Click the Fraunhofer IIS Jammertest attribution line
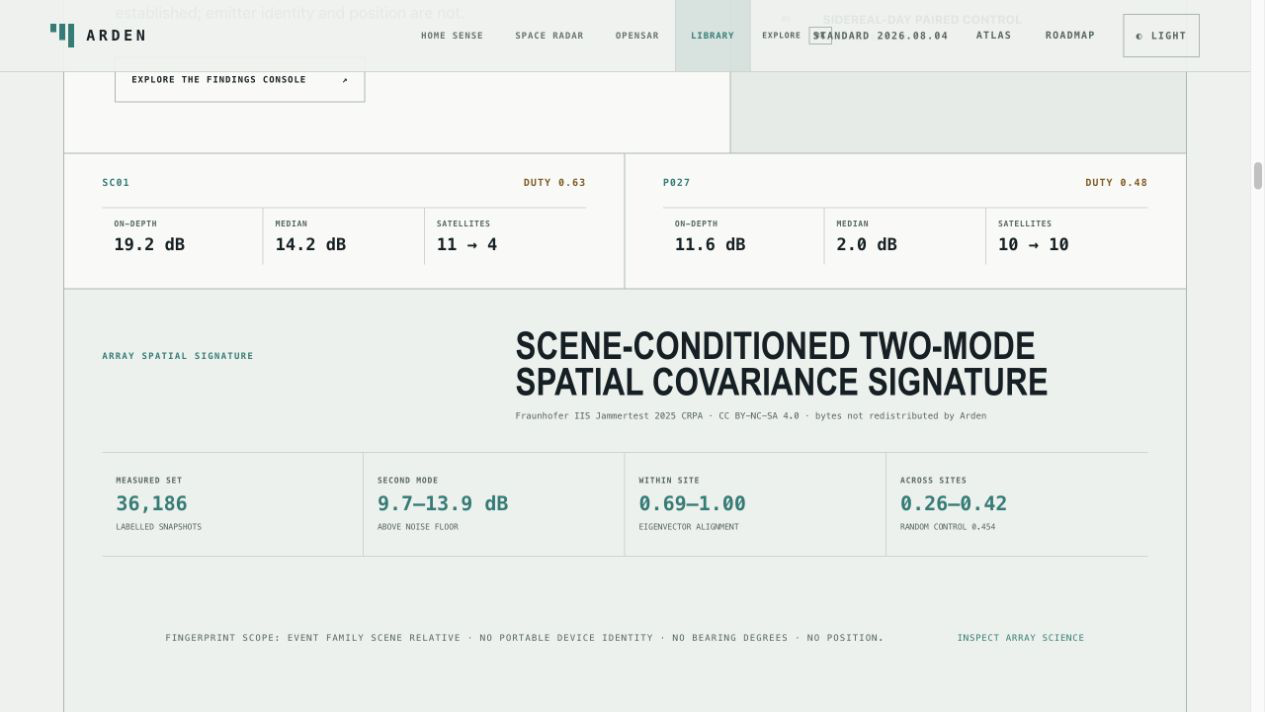 751,416
